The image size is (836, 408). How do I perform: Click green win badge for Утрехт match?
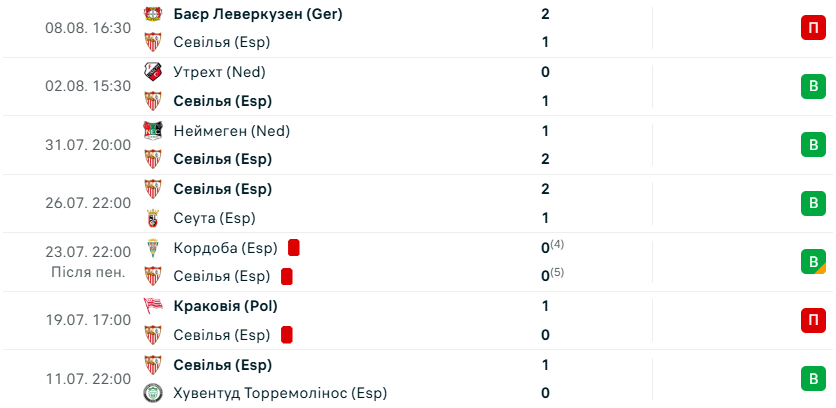[x=813, y=86]
